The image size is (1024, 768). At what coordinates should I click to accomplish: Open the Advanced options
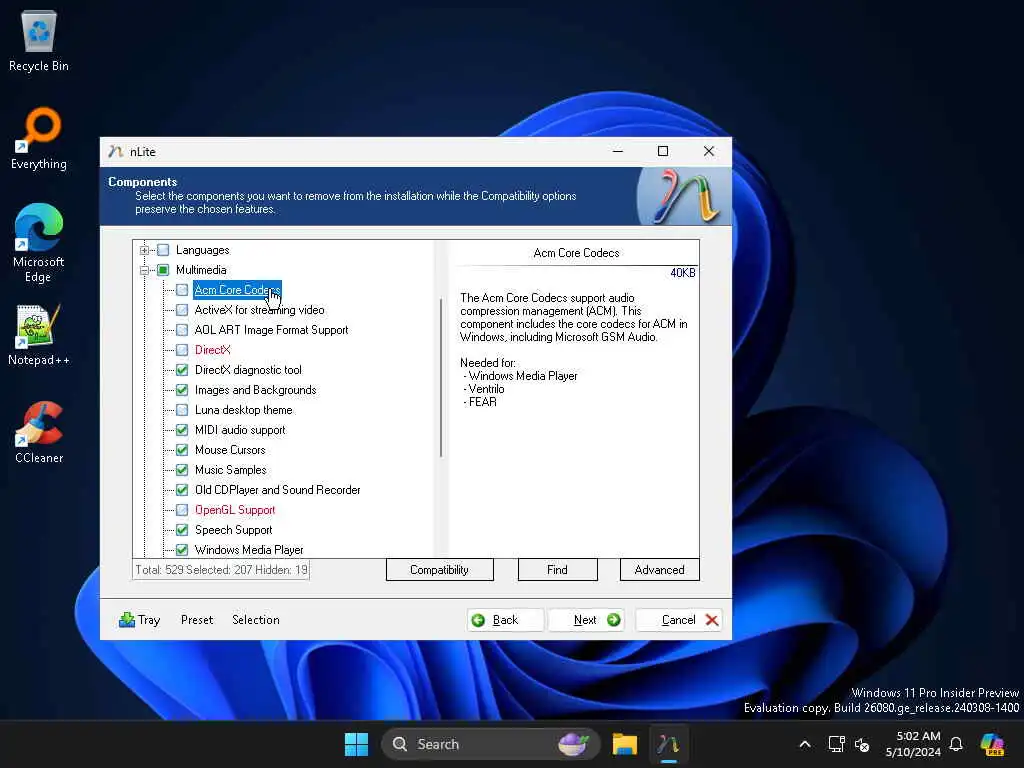(x=659, y=569)
